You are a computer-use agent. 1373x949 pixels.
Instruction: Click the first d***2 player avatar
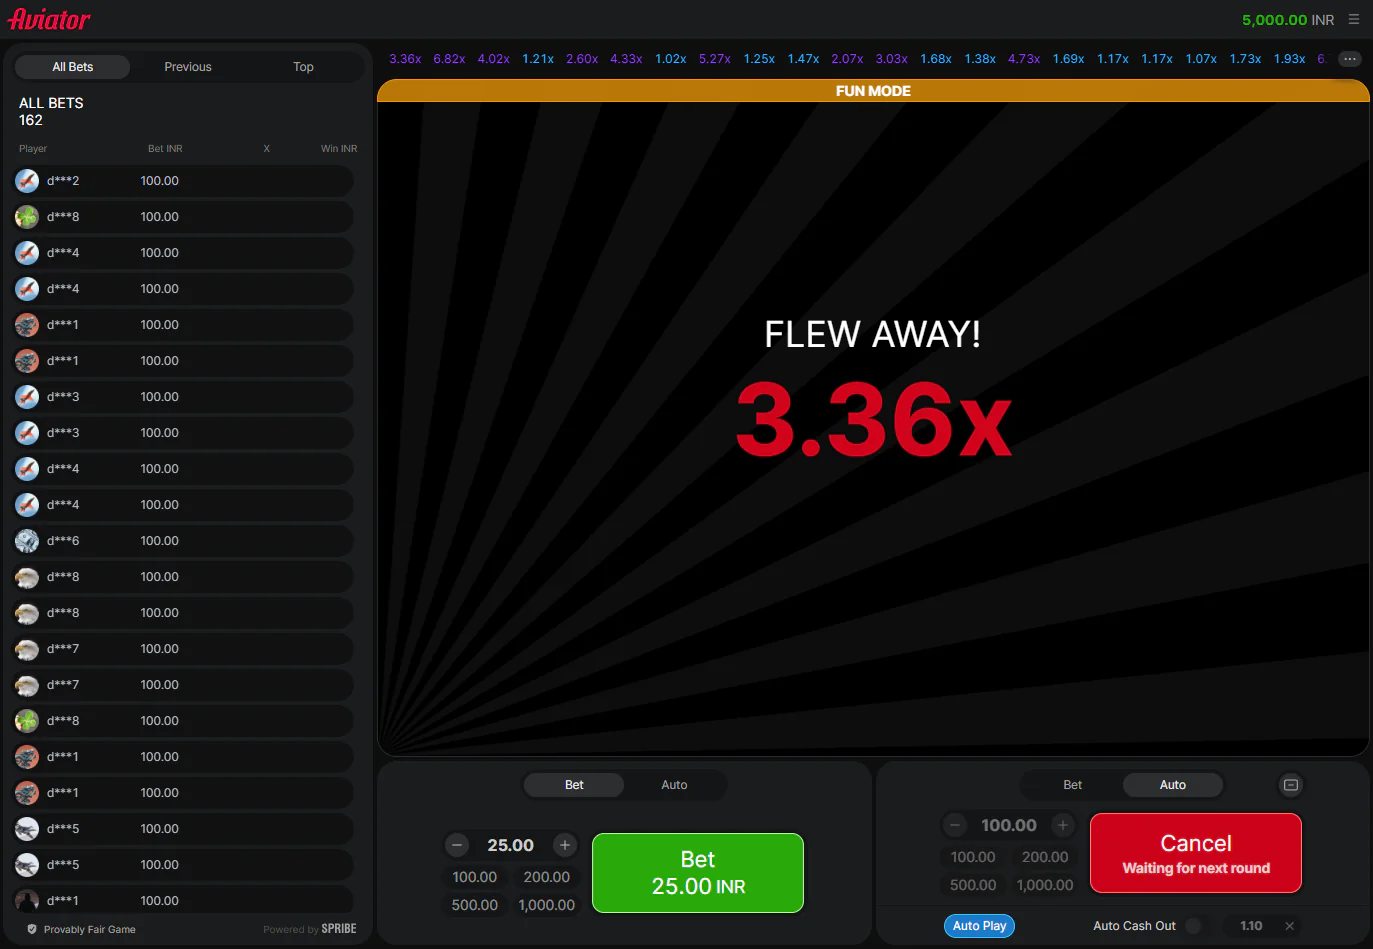click(x=27, y=181)
